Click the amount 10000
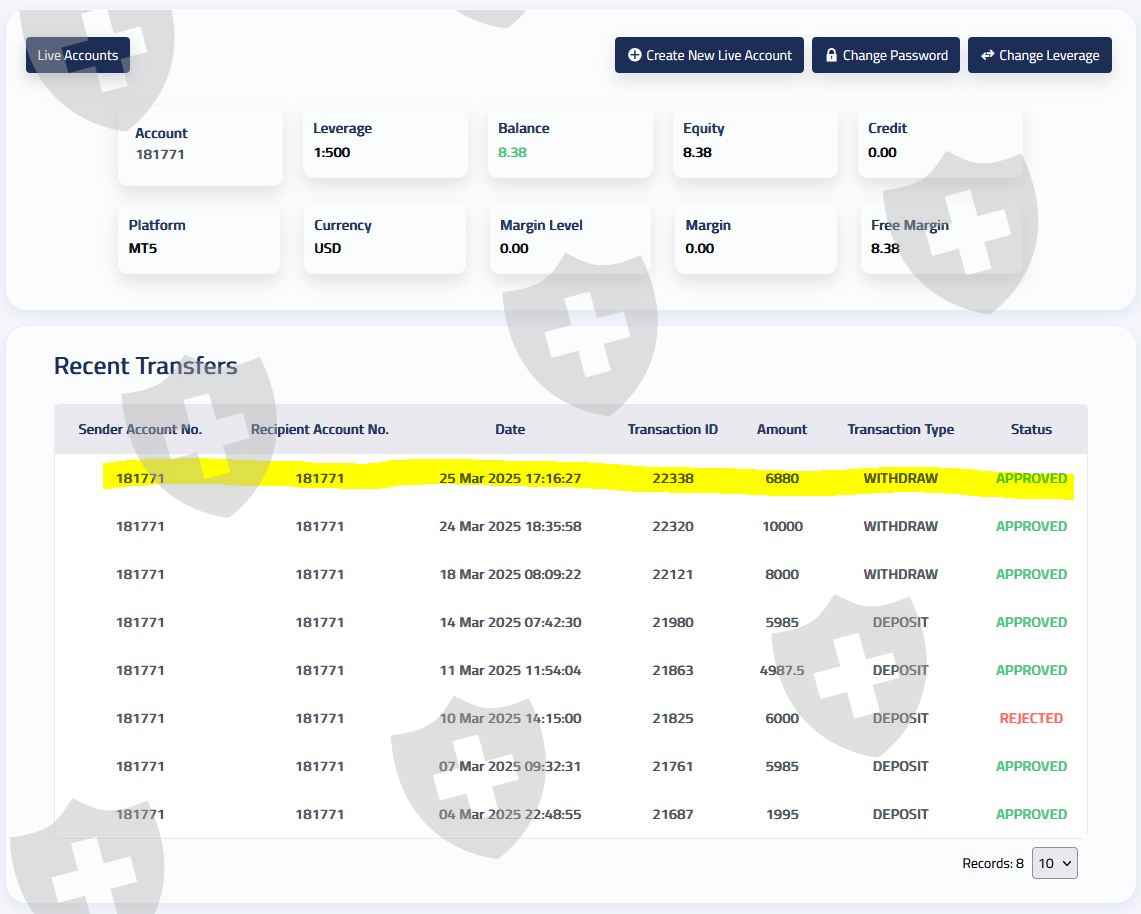This screenshot has width=1141, height=914. pyautogui.click(x=782, y=526)
